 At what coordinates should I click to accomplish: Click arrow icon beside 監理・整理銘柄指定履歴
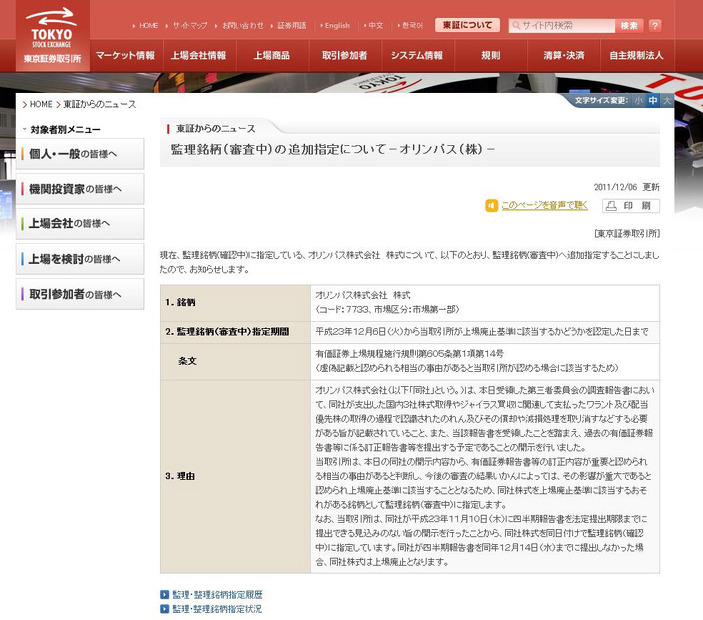(165, 594)
